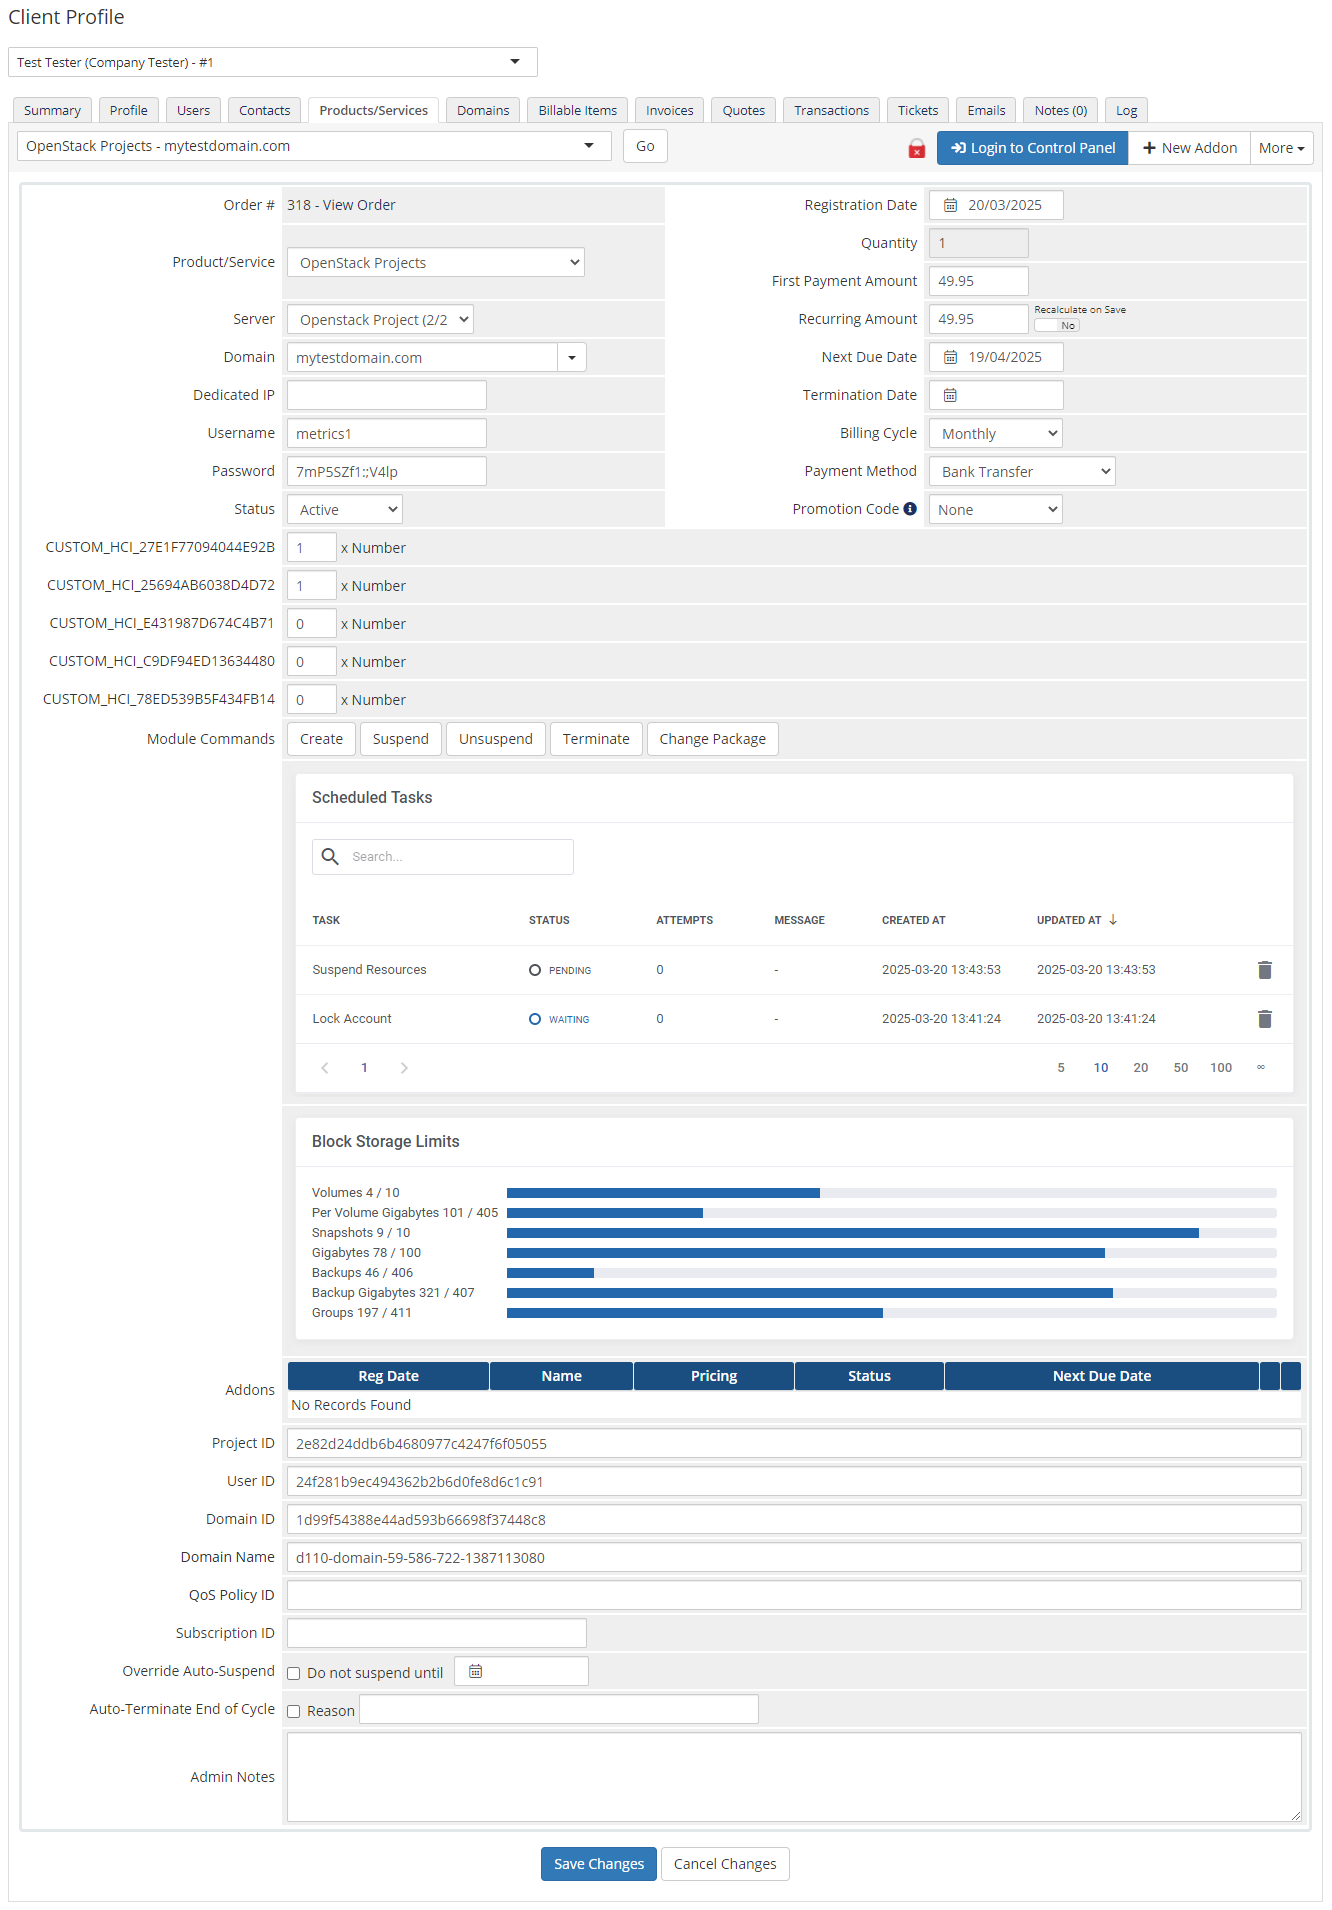Viewport: 1332px width, 1910px height.
Task: Toggle the Recalculate on Save switch
Action: pos(1057,326)
